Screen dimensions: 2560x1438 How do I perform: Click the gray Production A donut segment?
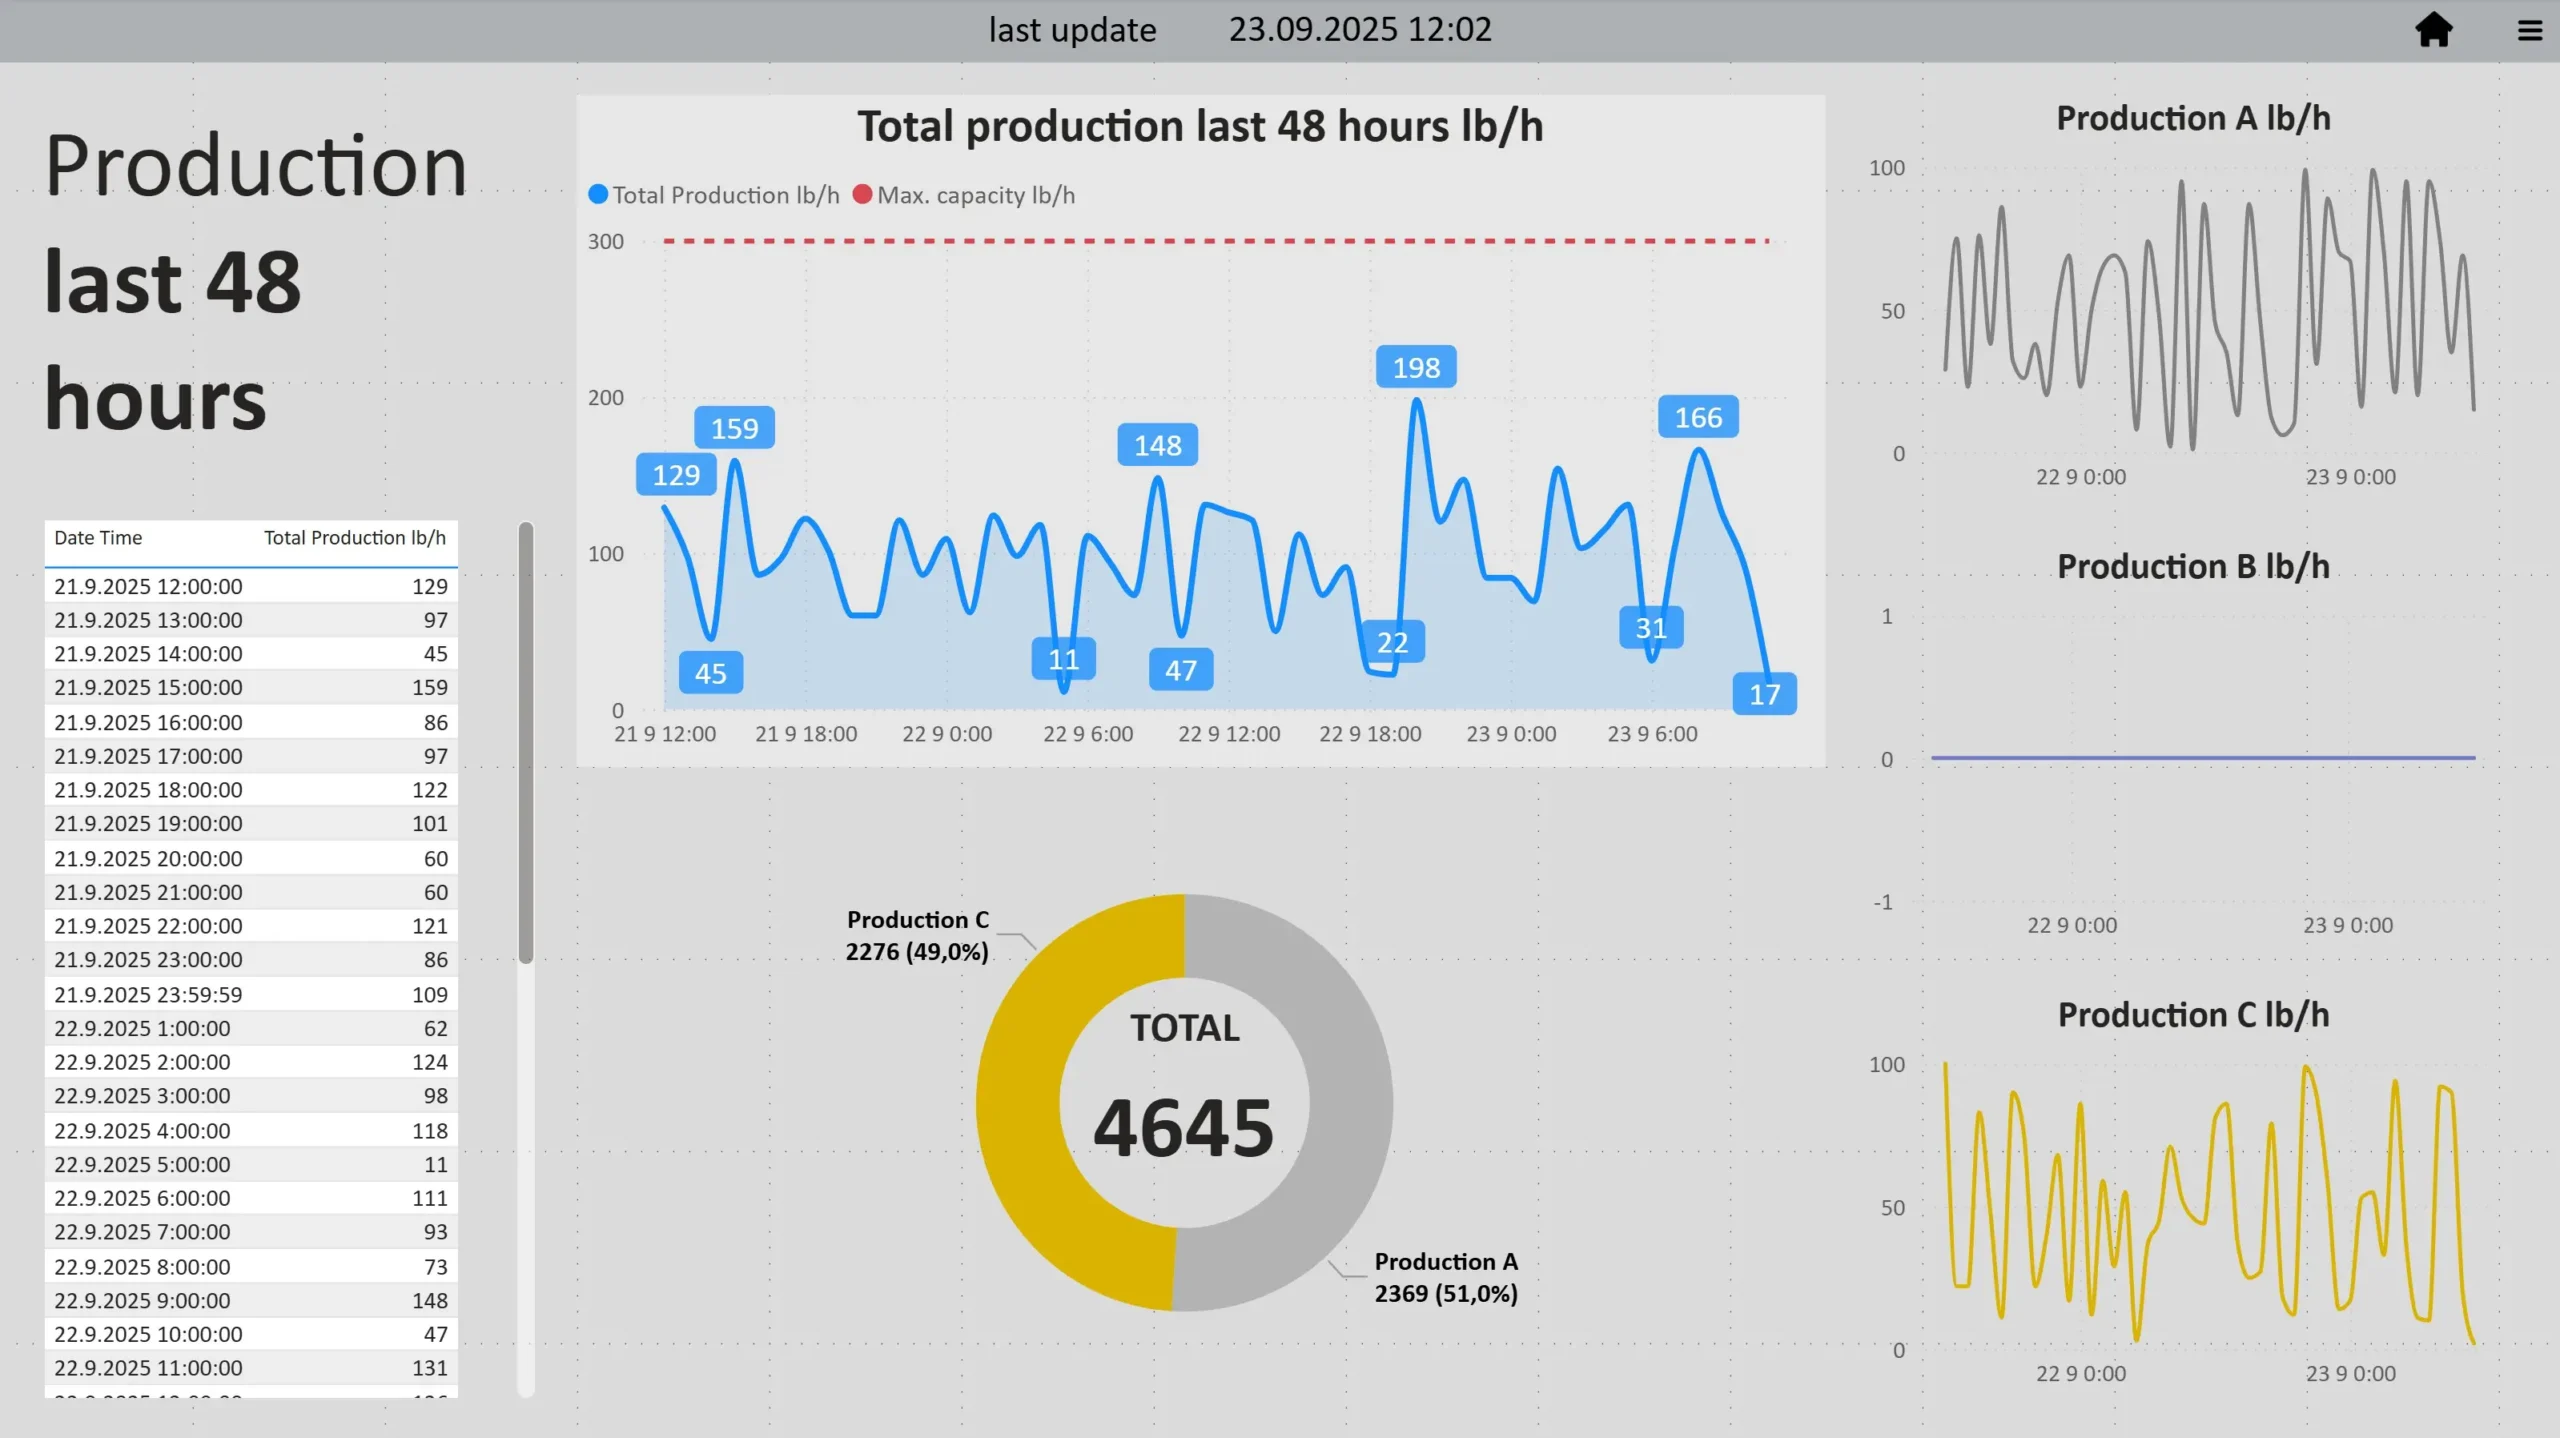1350,1105
